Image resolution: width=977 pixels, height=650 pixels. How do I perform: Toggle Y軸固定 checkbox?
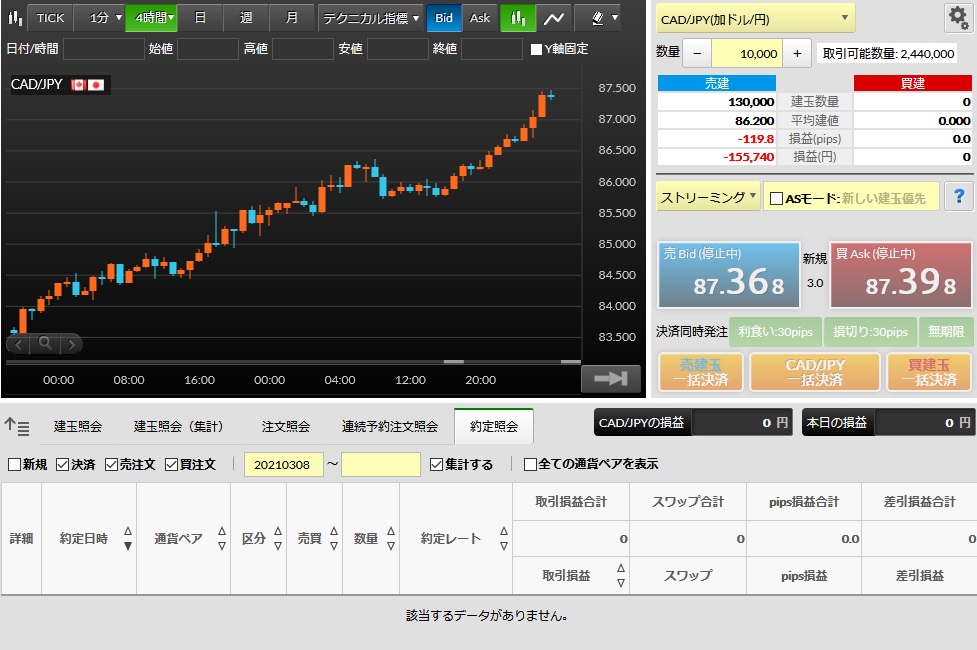[x=536, y=49]
